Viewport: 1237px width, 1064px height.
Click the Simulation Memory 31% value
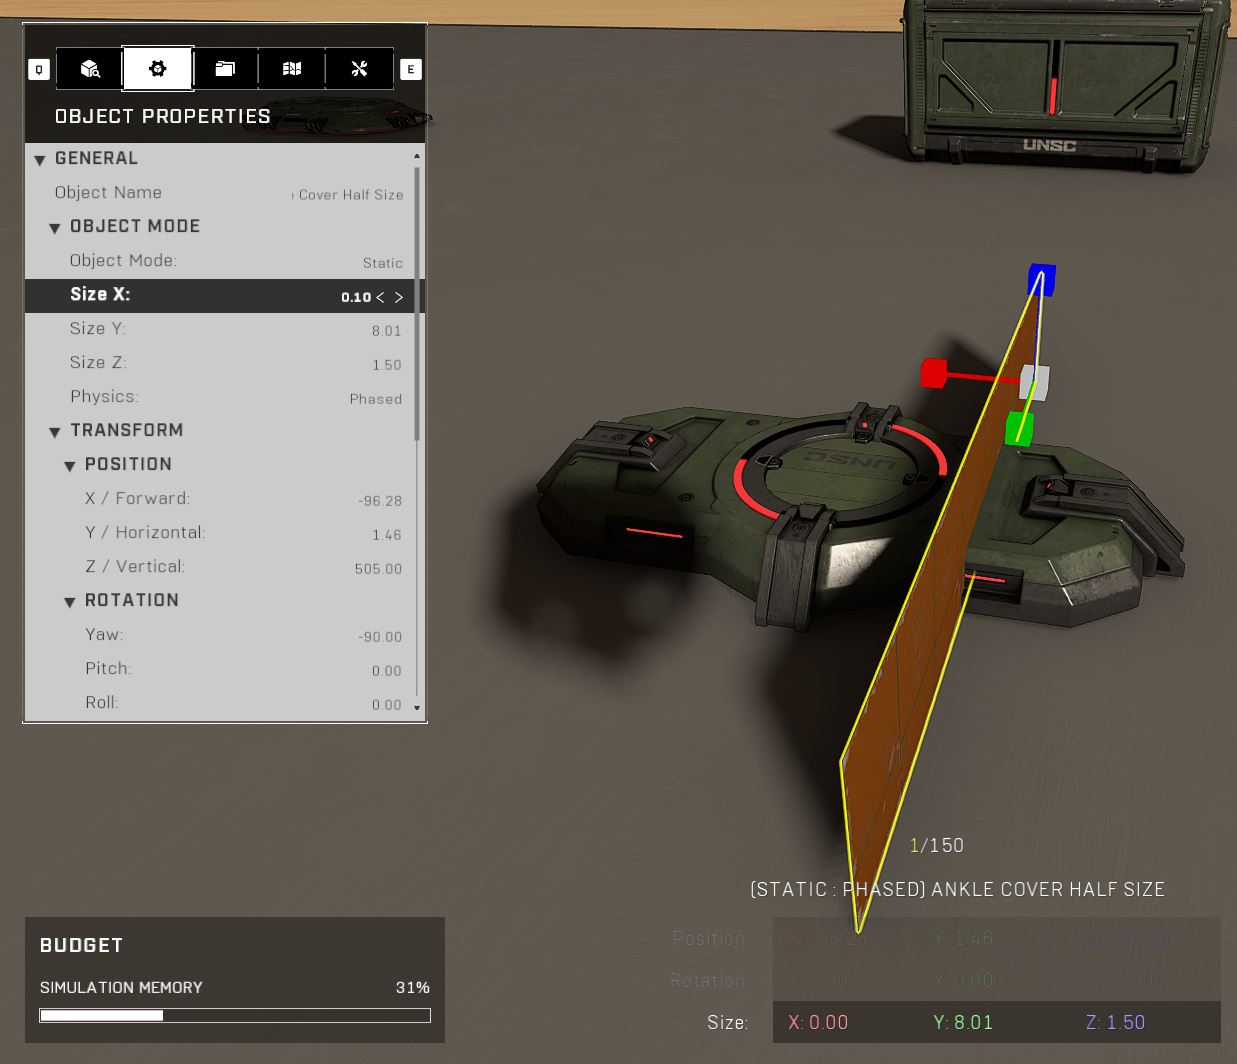(x=412, y=988)
